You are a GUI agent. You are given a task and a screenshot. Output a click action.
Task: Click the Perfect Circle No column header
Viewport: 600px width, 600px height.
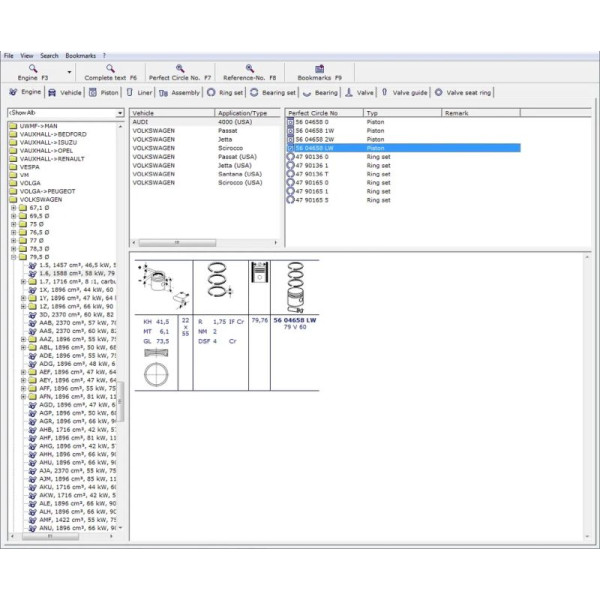322,114
